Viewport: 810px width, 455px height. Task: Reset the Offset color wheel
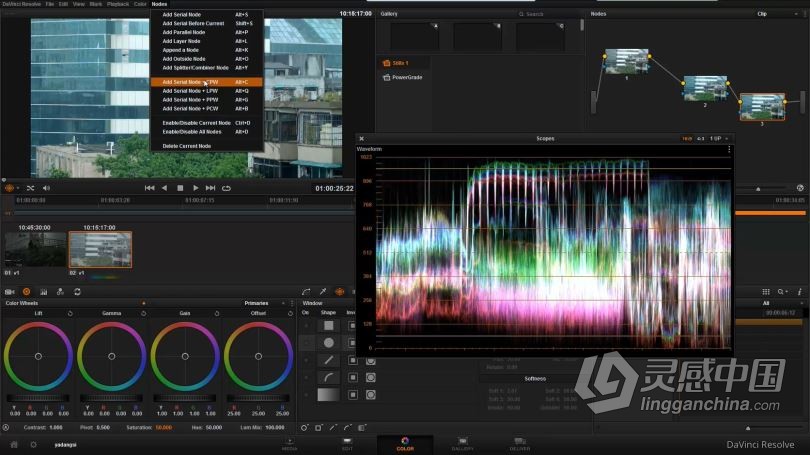(x=290, y=313)
